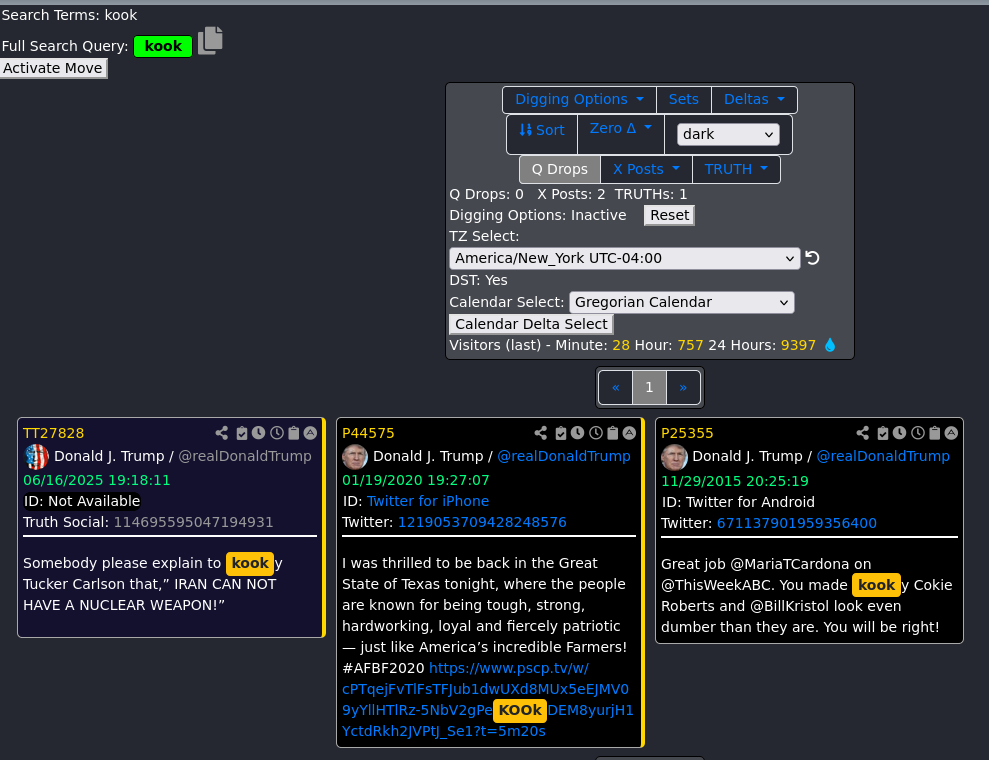This screenshot has height=760, width=989.
Task: Click the Reset button for digging options
Action: tap(669, 215)
